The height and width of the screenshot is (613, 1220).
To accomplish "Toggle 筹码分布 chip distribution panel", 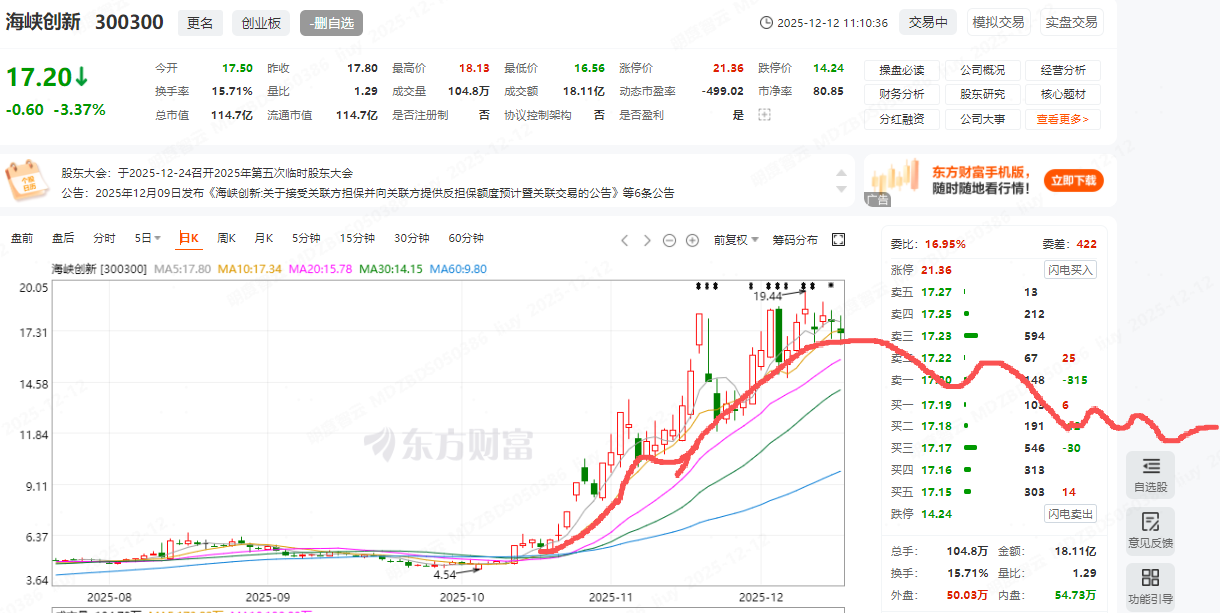I will tap(795, 240).
